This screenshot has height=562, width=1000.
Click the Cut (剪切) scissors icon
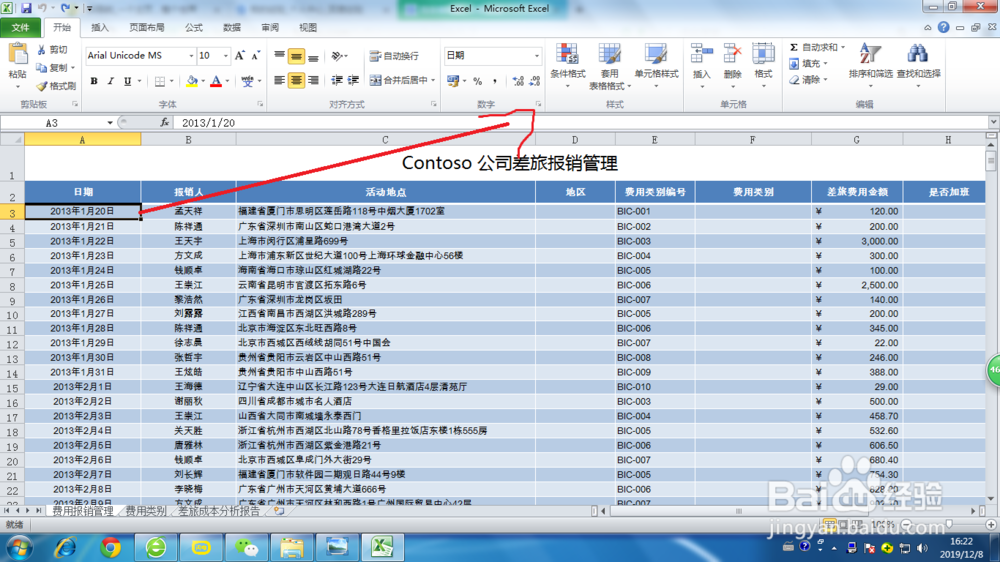click(x=41, y=50)
